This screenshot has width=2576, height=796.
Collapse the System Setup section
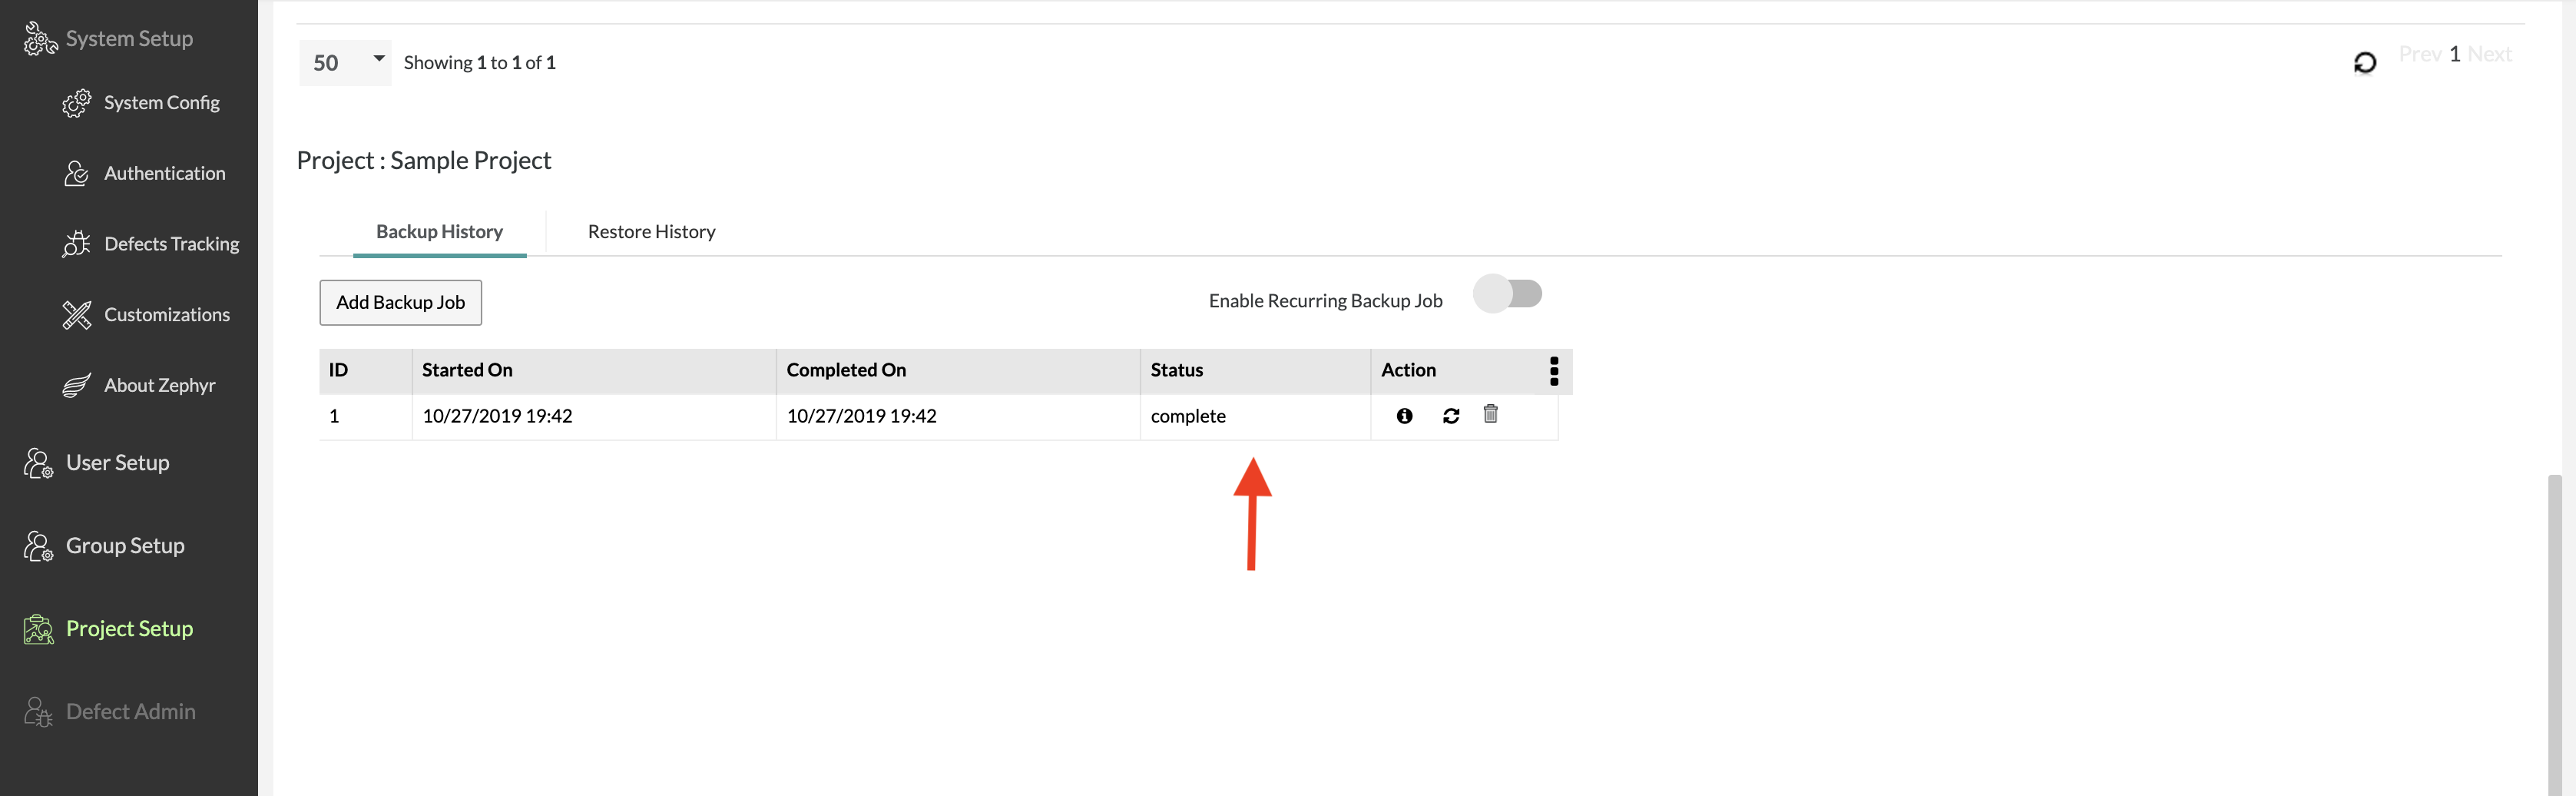click(x=128, y=39)
